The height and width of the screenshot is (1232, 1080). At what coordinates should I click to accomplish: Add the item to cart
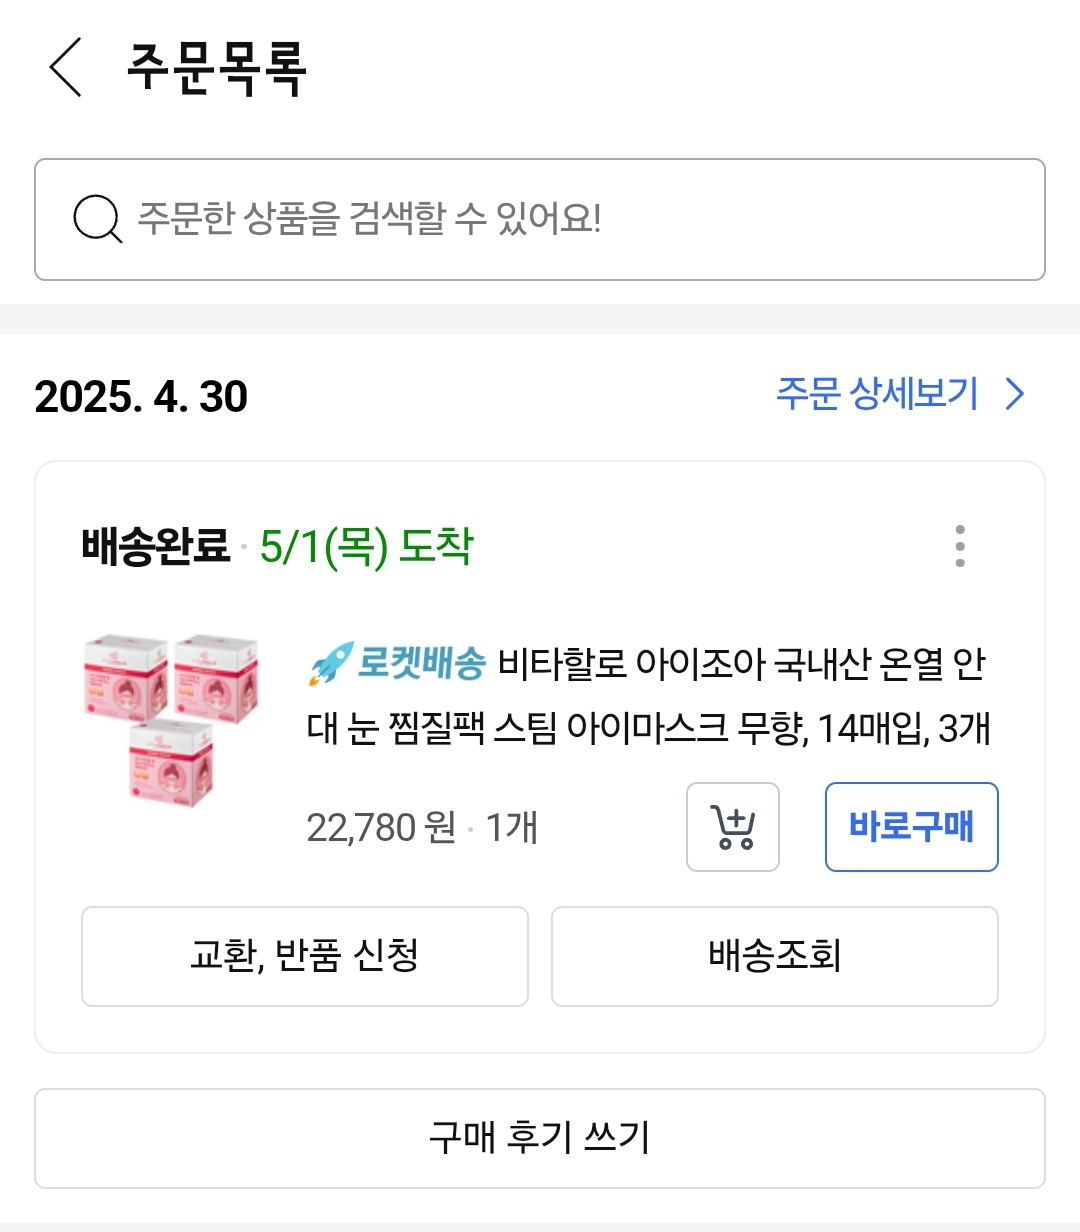[x=732, y=827]
